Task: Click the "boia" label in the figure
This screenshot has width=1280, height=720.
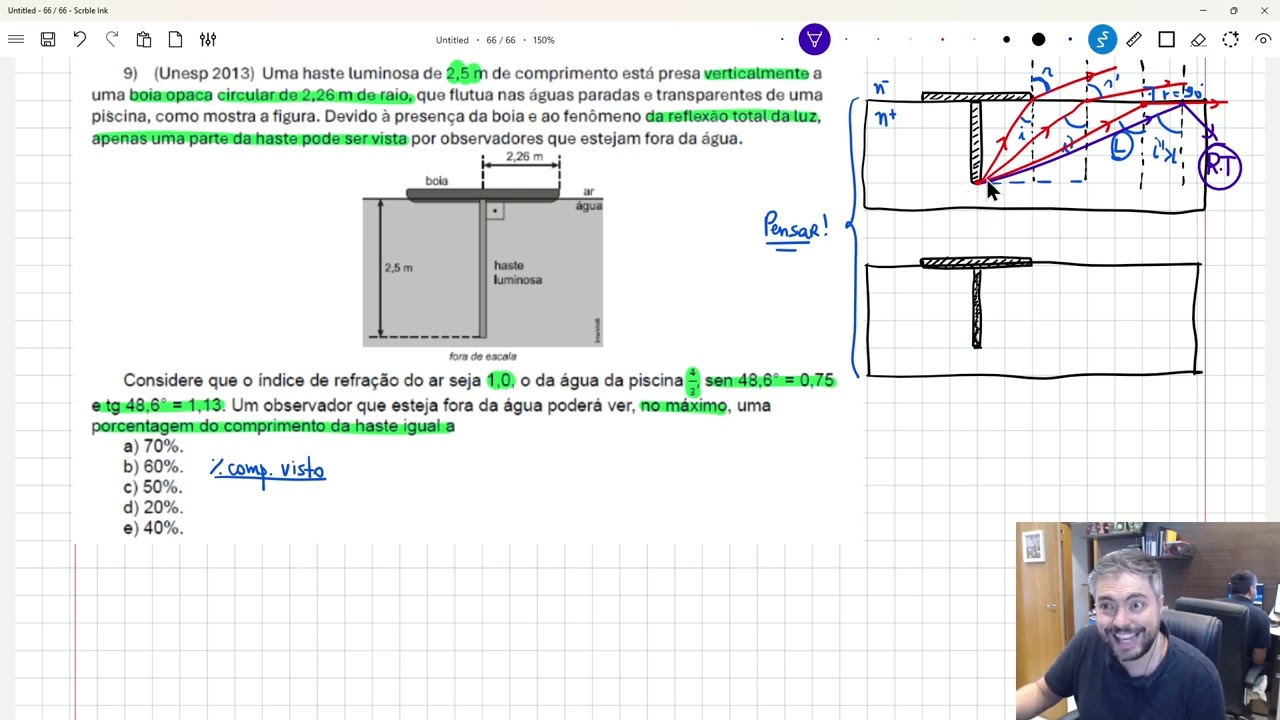Action: (x=437, y=181)
